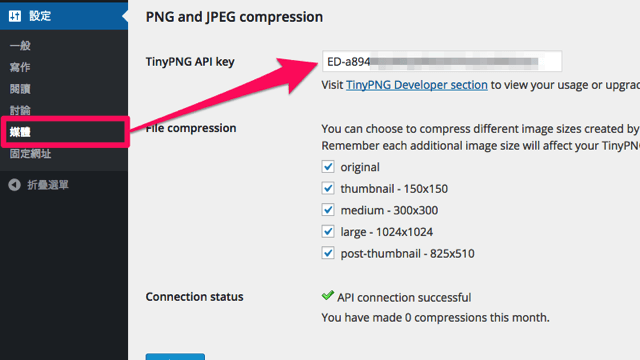Screen dimensions: 640x360
Task: Open the 固定網址 settings page
Action: [x=31, y=154]
